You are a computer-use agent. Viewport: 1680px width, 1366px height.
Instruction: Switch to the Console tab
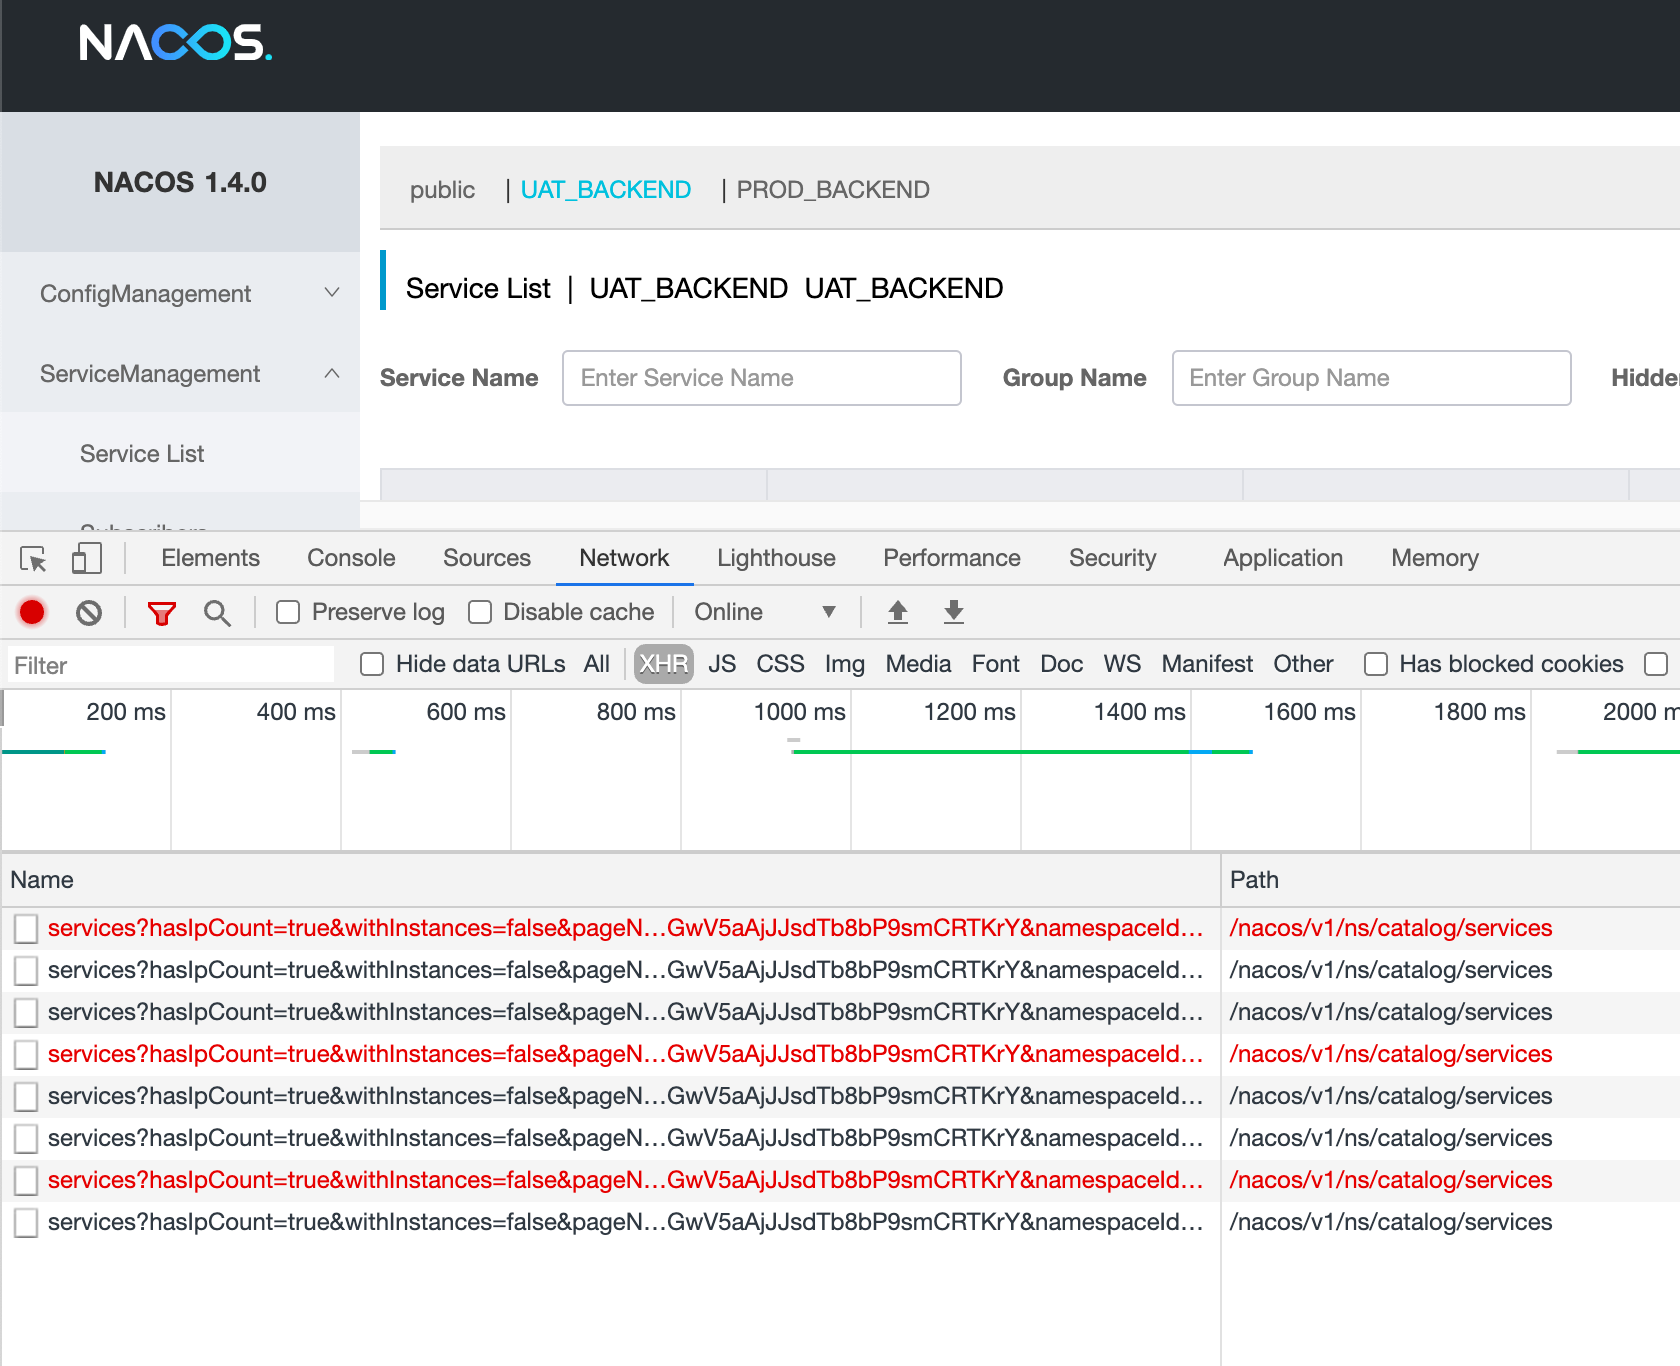[x=351, y=558]
